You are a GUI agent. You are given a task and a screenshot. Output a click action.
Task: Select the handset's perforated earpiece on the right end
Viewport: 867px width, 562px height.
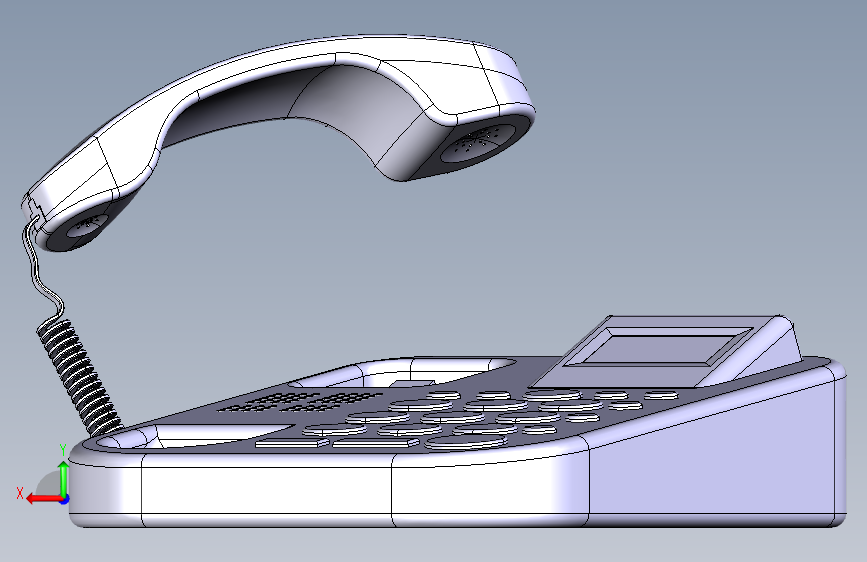(x=479, y=143)
